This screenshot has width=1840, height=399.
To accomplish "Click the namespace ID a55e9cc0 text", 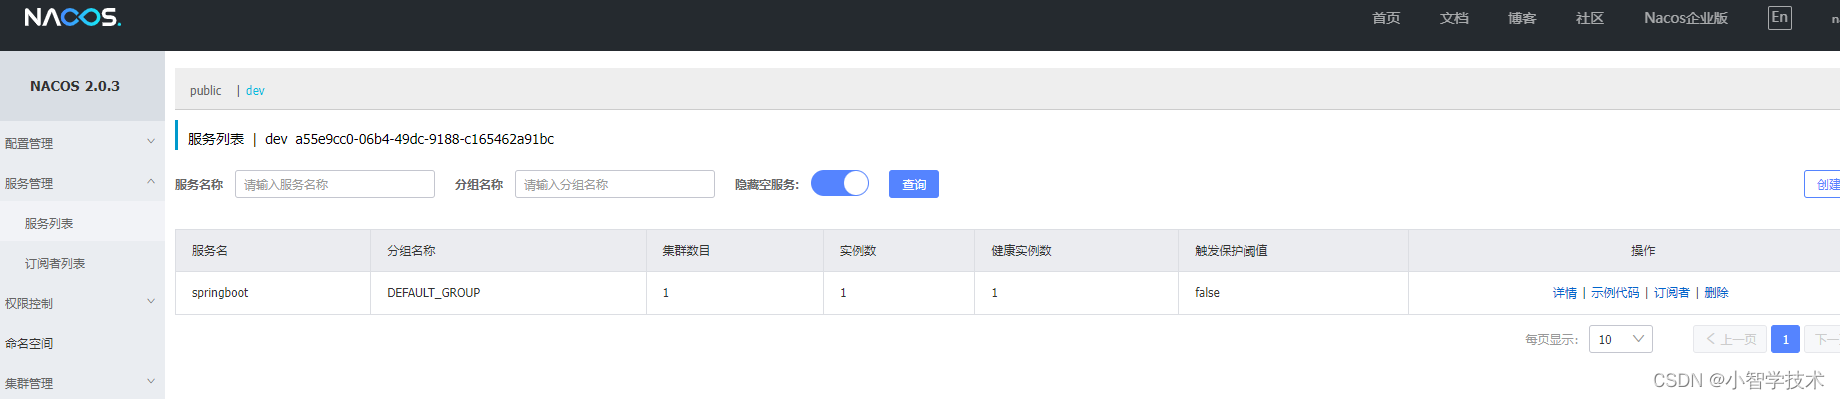I will point(424,139).
